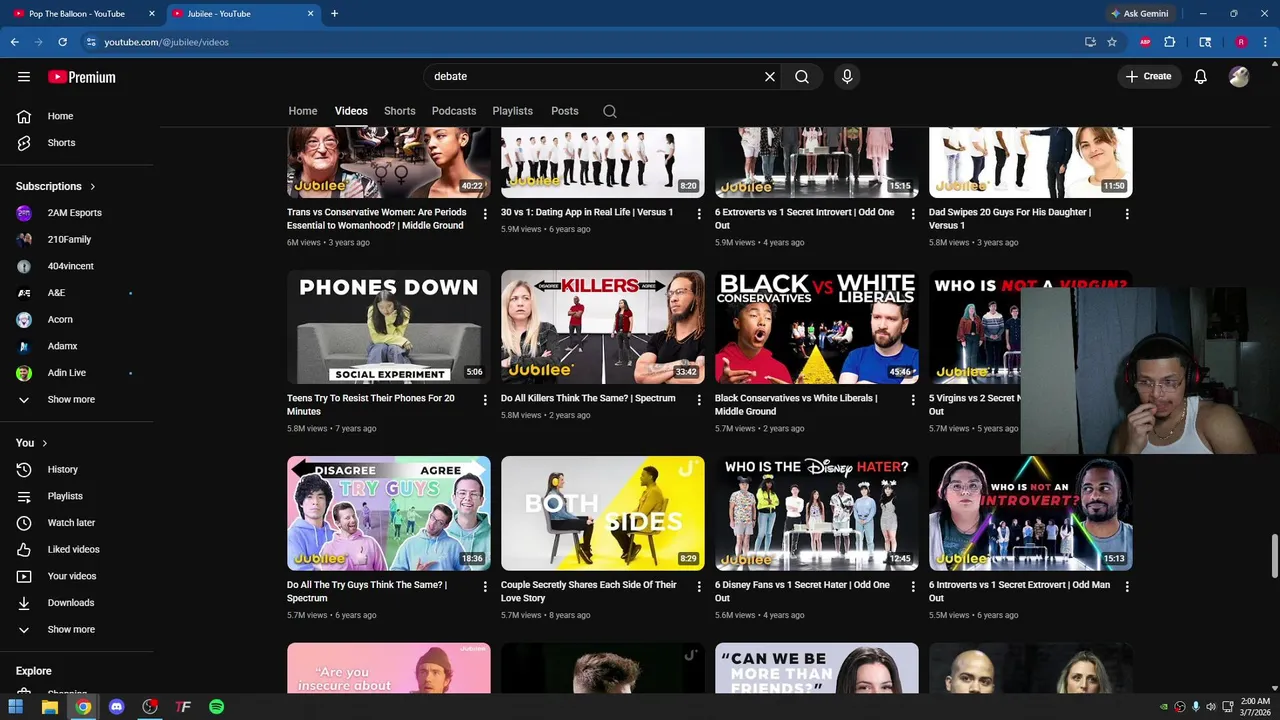
Task: Open the Do All Killers Think The Same title
Action: click(x=588, y=398)
